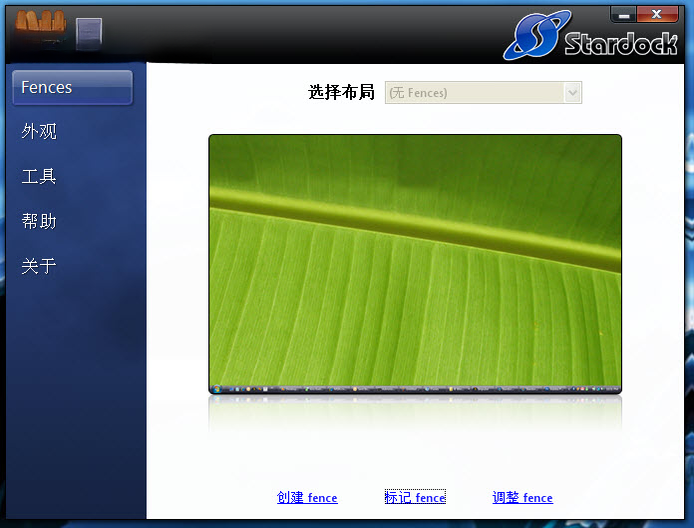Minimize the Fences settings window
Image resolution: width=694 pixels, height=528 pixels.
coord(624,15)
